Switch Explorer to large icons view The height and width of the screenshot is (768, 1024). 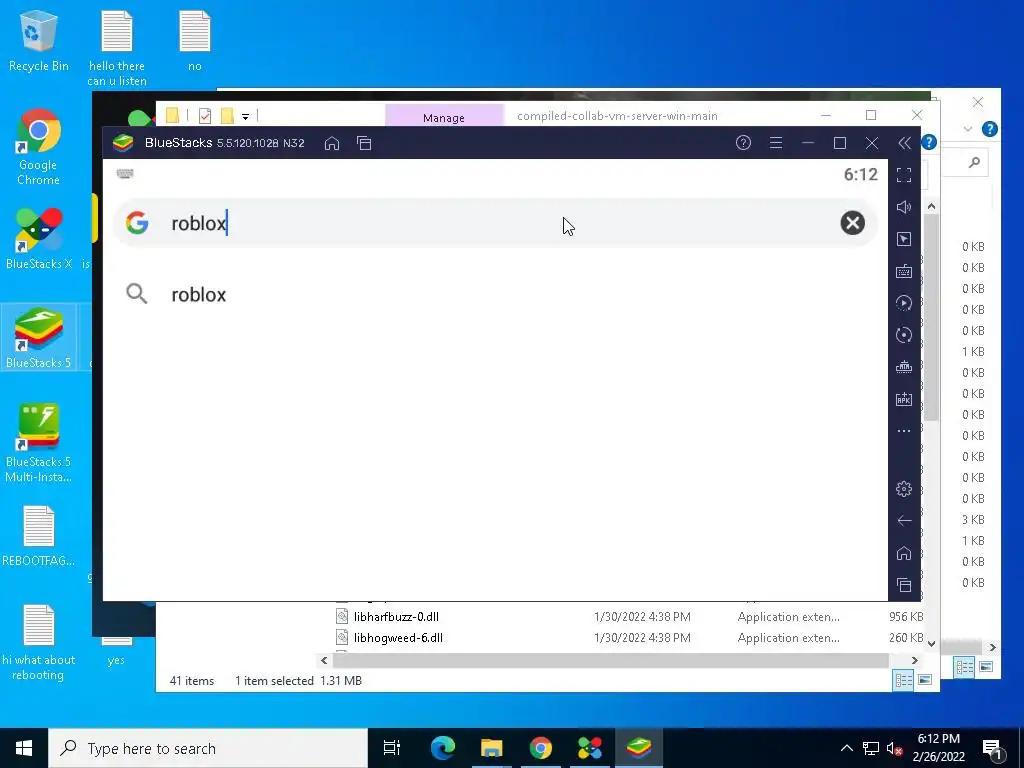pyautogui.click(x=925, y=680)
